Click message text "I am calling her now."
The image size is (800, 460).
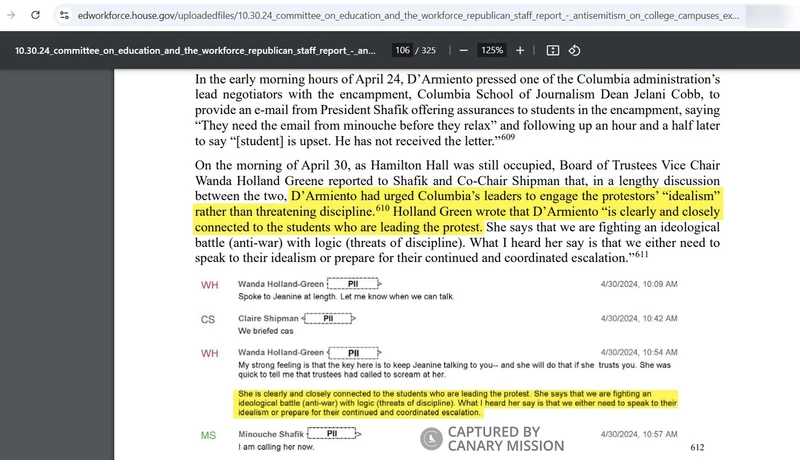[276, 447]
